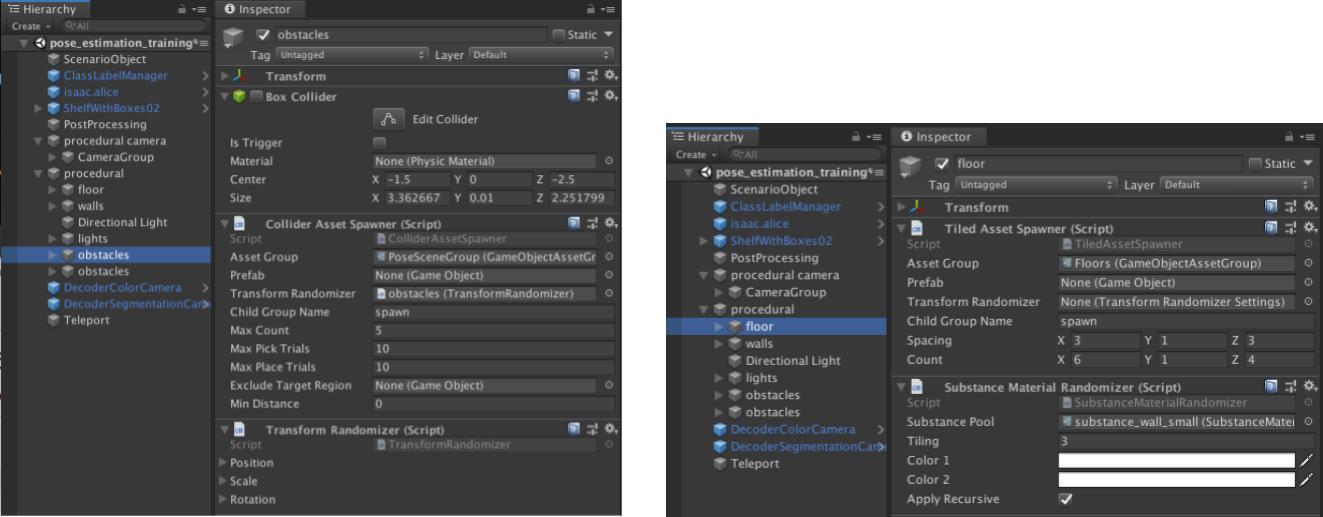Uncheck Apply Recursive checkbox
The height and width of the screenshot is (517, 1323).
[x=1065, y=499]
